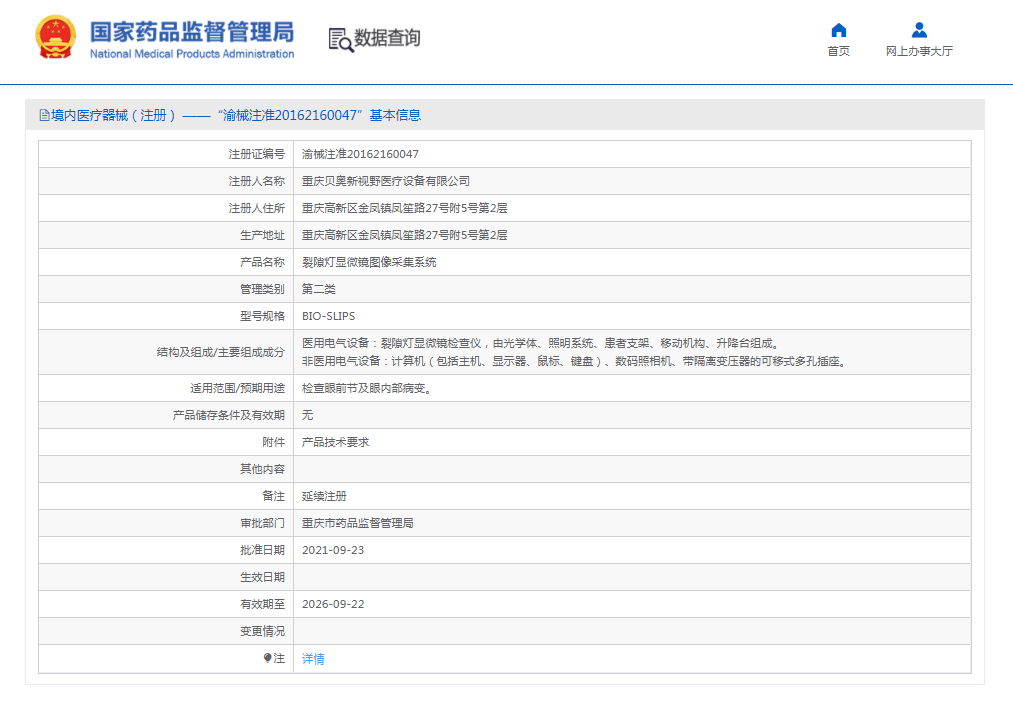Screen dimensions: 1013x708
Task: Open 网上办事大厅 via its text label
Action: (x=919, y=51)
